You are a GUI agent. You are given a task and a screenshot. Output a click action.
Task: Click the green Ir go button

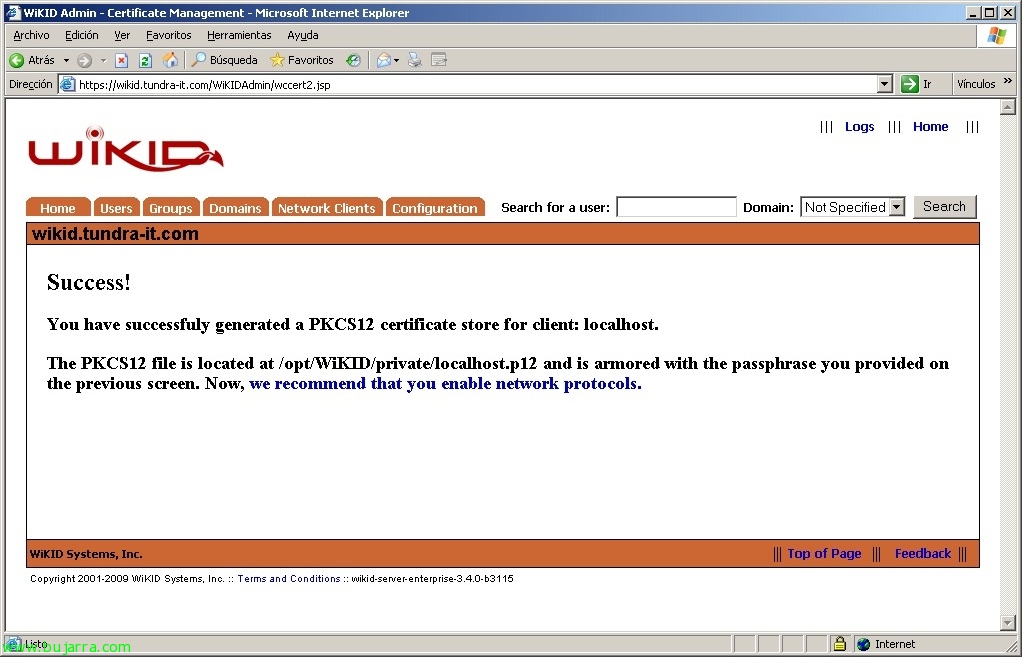(916, 84)
